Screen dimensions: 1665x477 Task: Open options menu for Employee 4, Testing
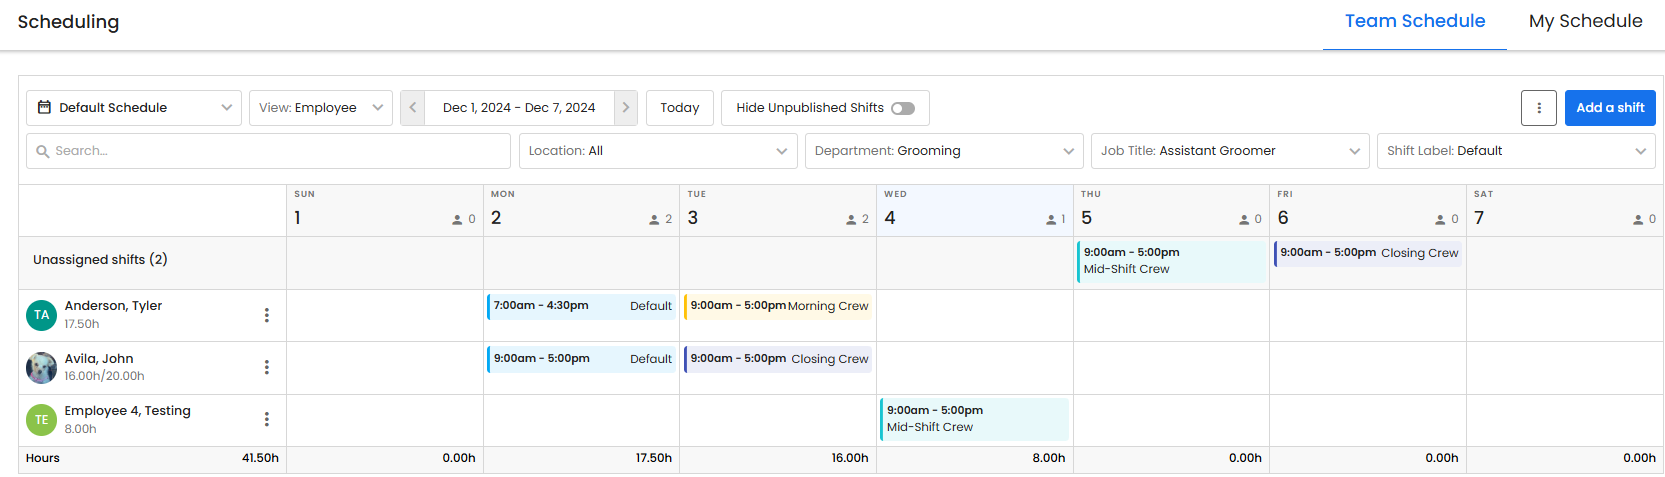point(266,419)
